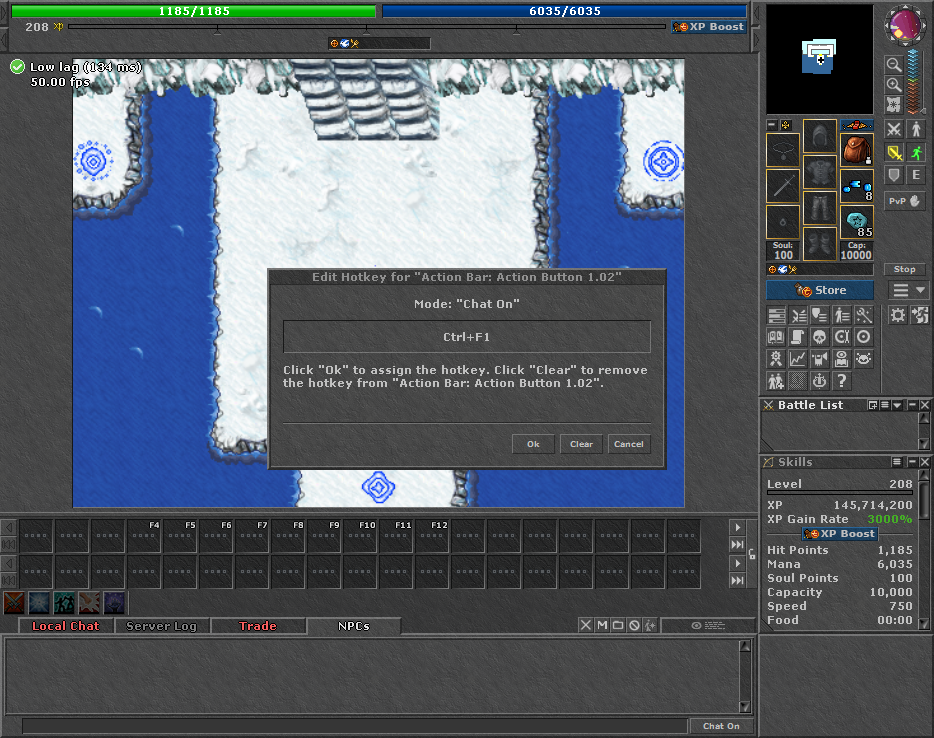
Task: Click the logout exit icon
Action: 920,315
